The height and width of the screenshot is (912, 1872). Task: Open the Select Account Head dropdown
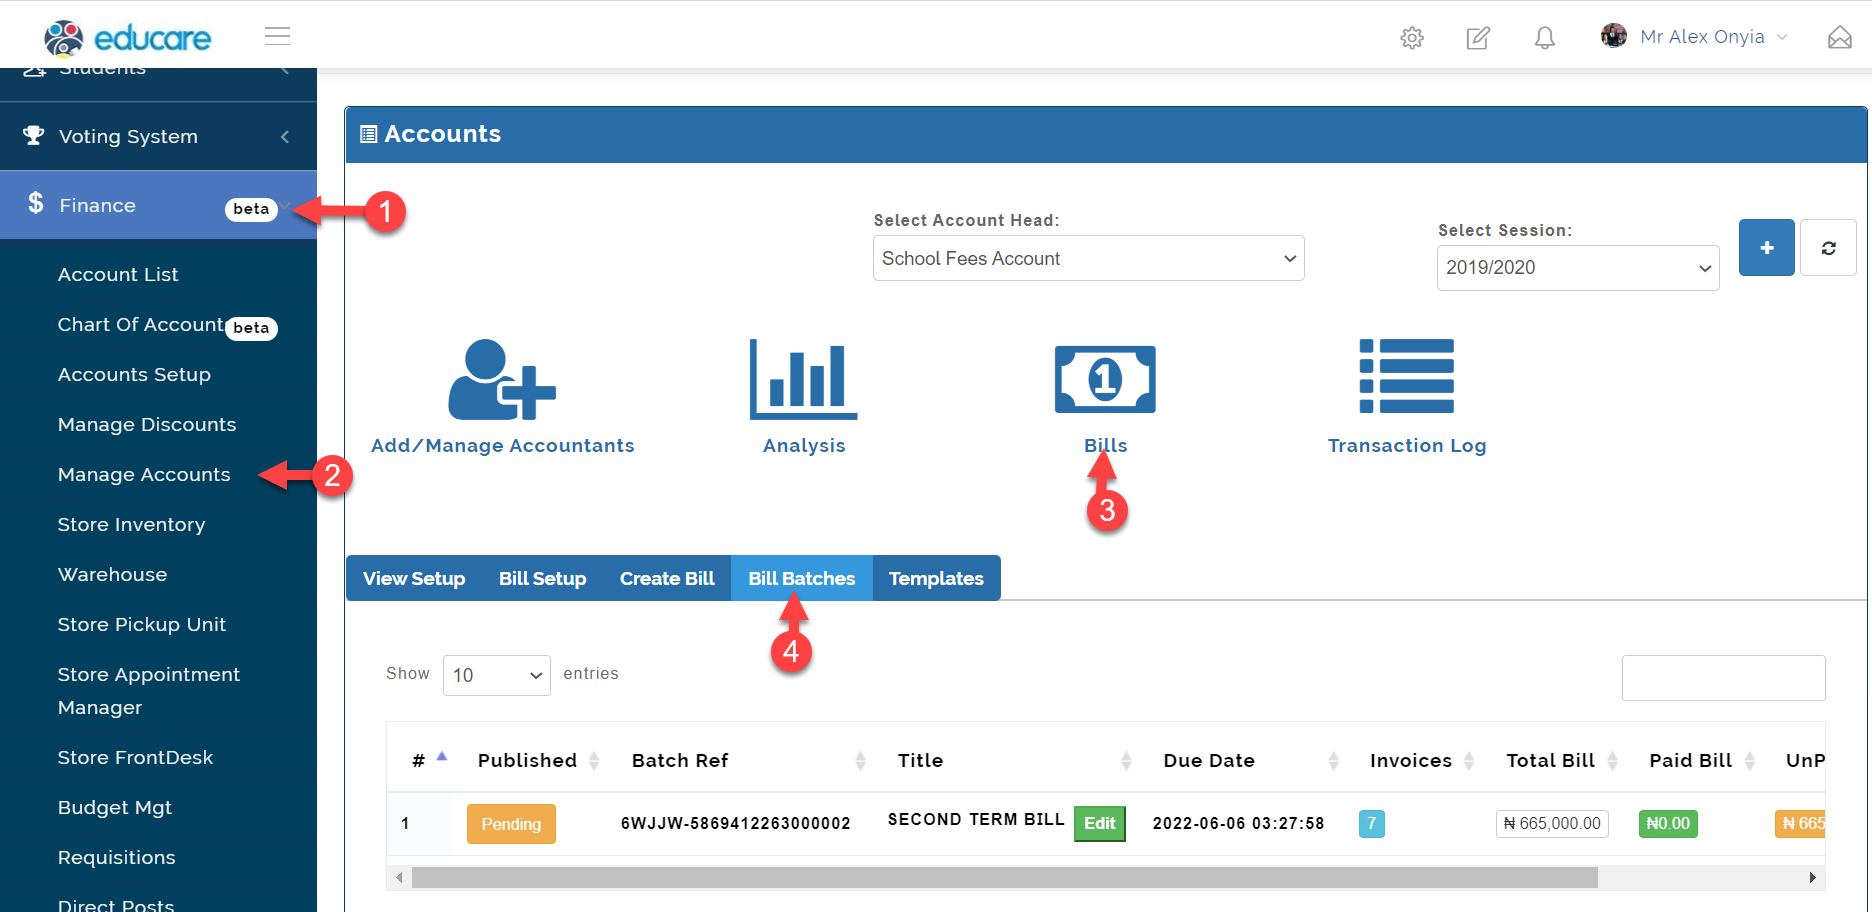1088,258
